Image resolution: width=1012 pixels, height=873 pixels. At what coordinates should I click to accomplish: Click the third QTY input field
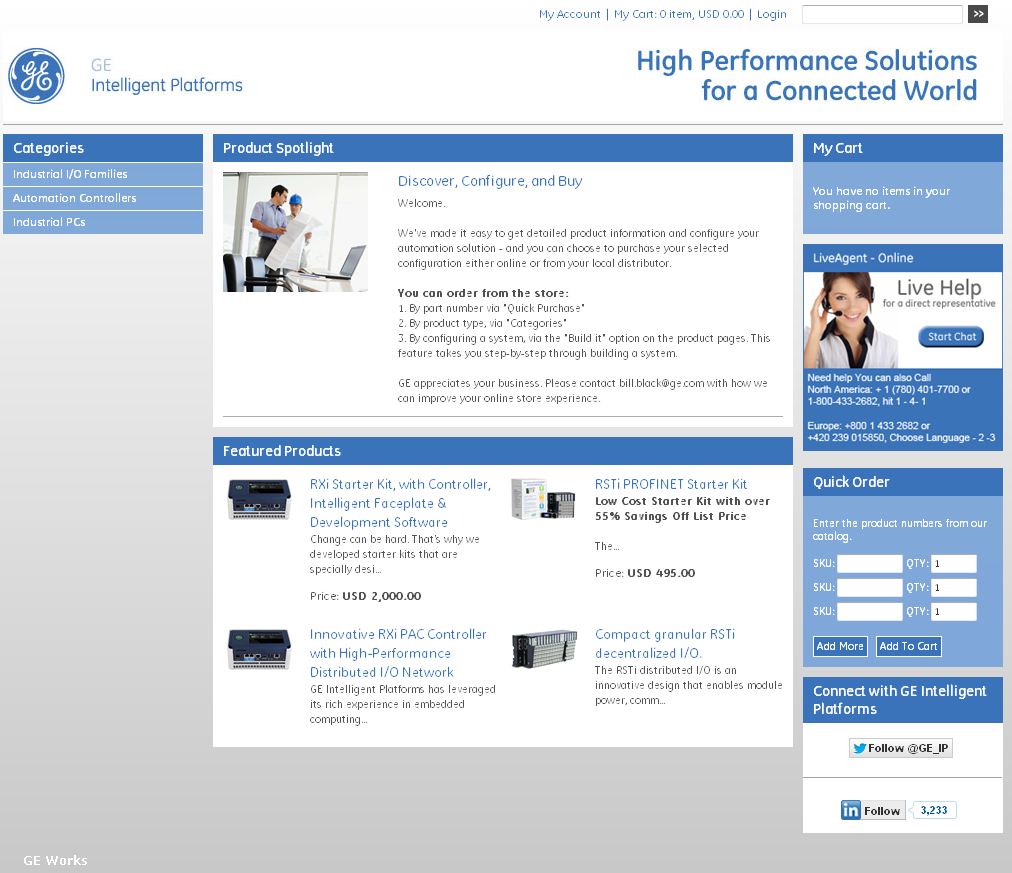[953, 611]
